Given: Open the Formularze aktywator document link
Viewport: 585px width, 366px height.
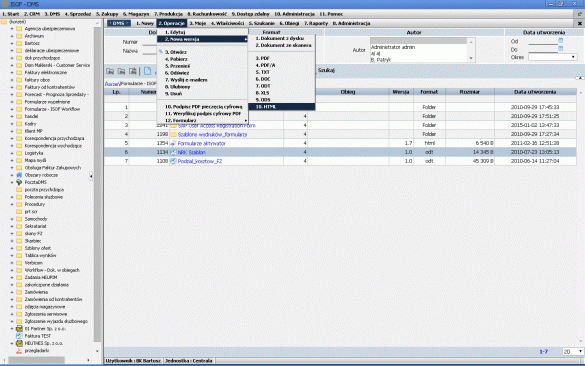Looking at the screenshot, I should pyautogui.click(x=201, y=143).
